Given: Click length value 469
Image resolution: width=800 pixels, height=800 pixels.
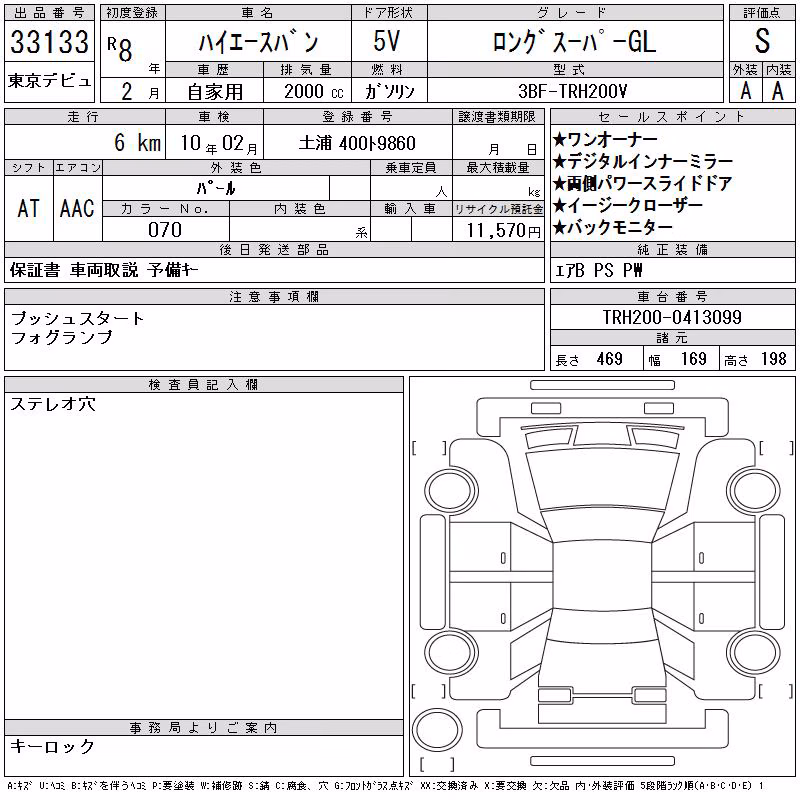Looking at the screenshot, I should coord(609,359).
